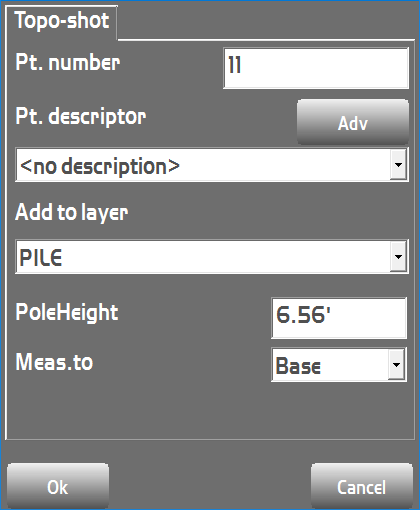Click the Pt. number input field
This screenshot has width=420, height=510.
pyautogui.click(x=316, y=68)
